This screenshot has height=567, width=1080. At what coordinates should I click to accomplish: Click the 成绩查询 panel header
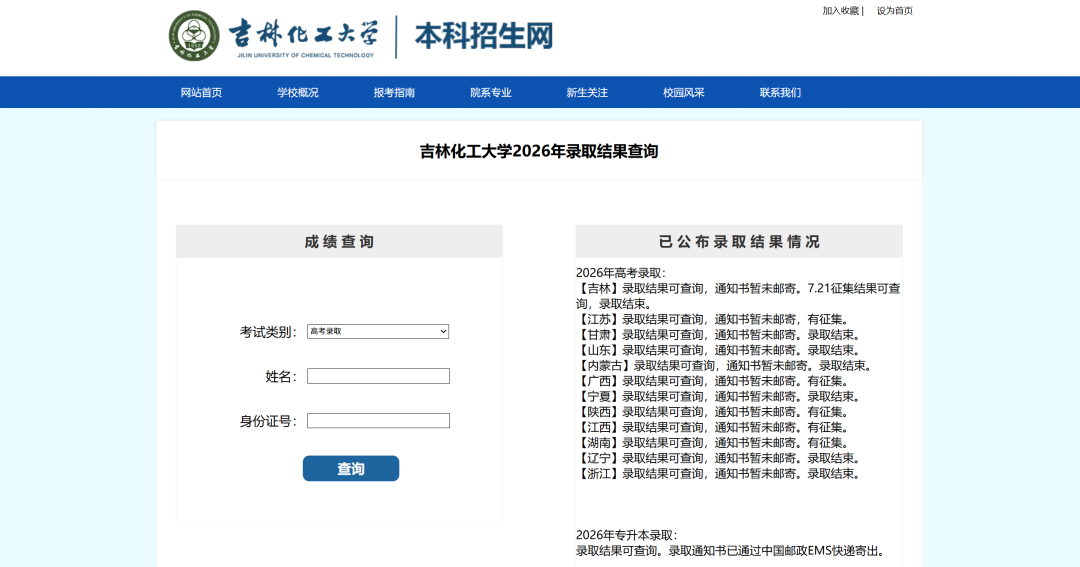(339, 242)
